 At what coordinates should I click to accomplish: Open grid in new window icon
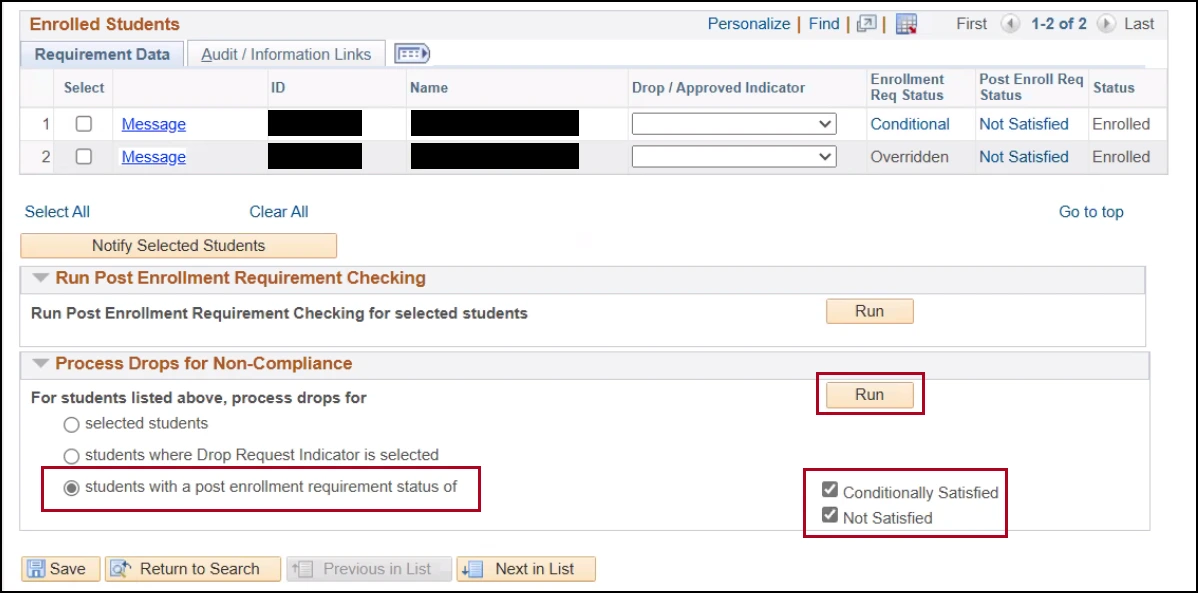coord(866,24)
